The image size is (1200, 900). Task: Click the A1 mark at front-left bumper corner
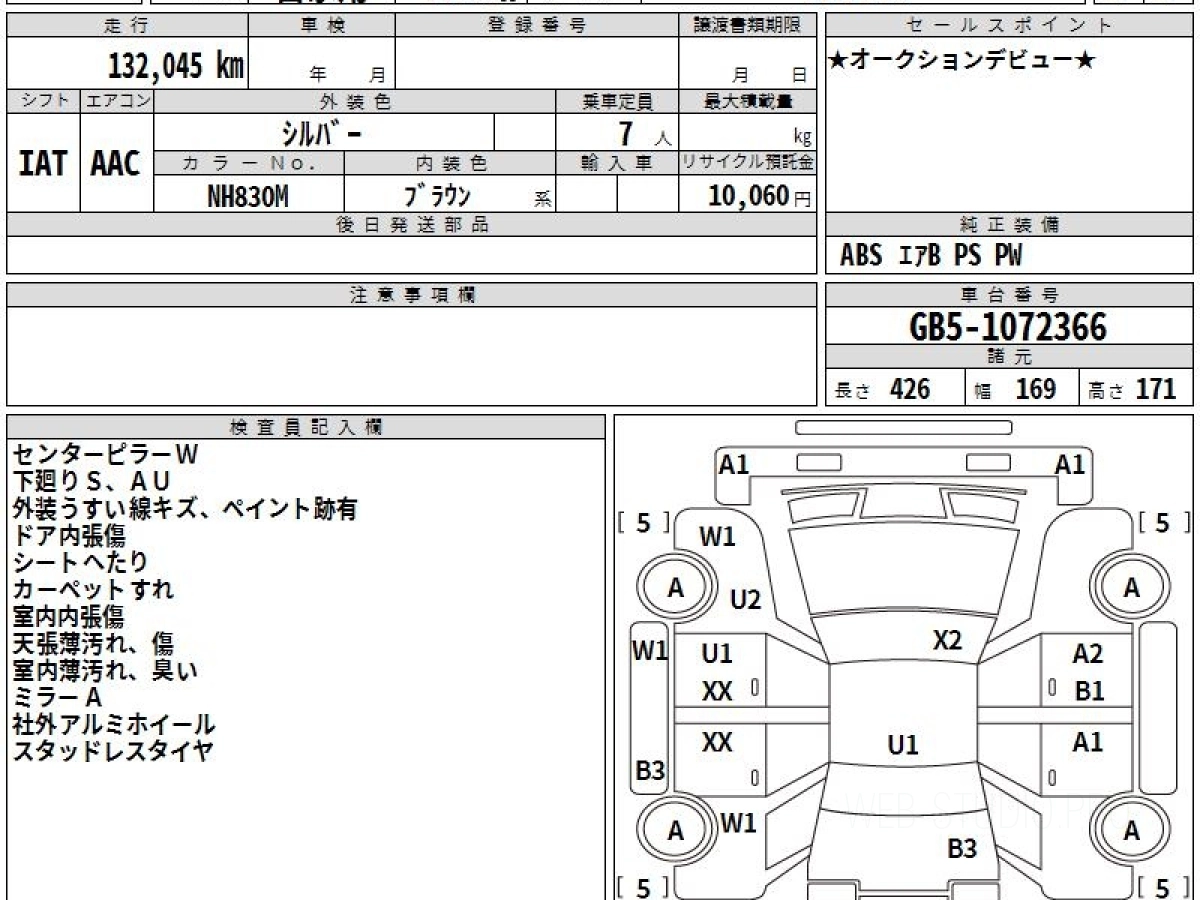click(x=734, y=464)
